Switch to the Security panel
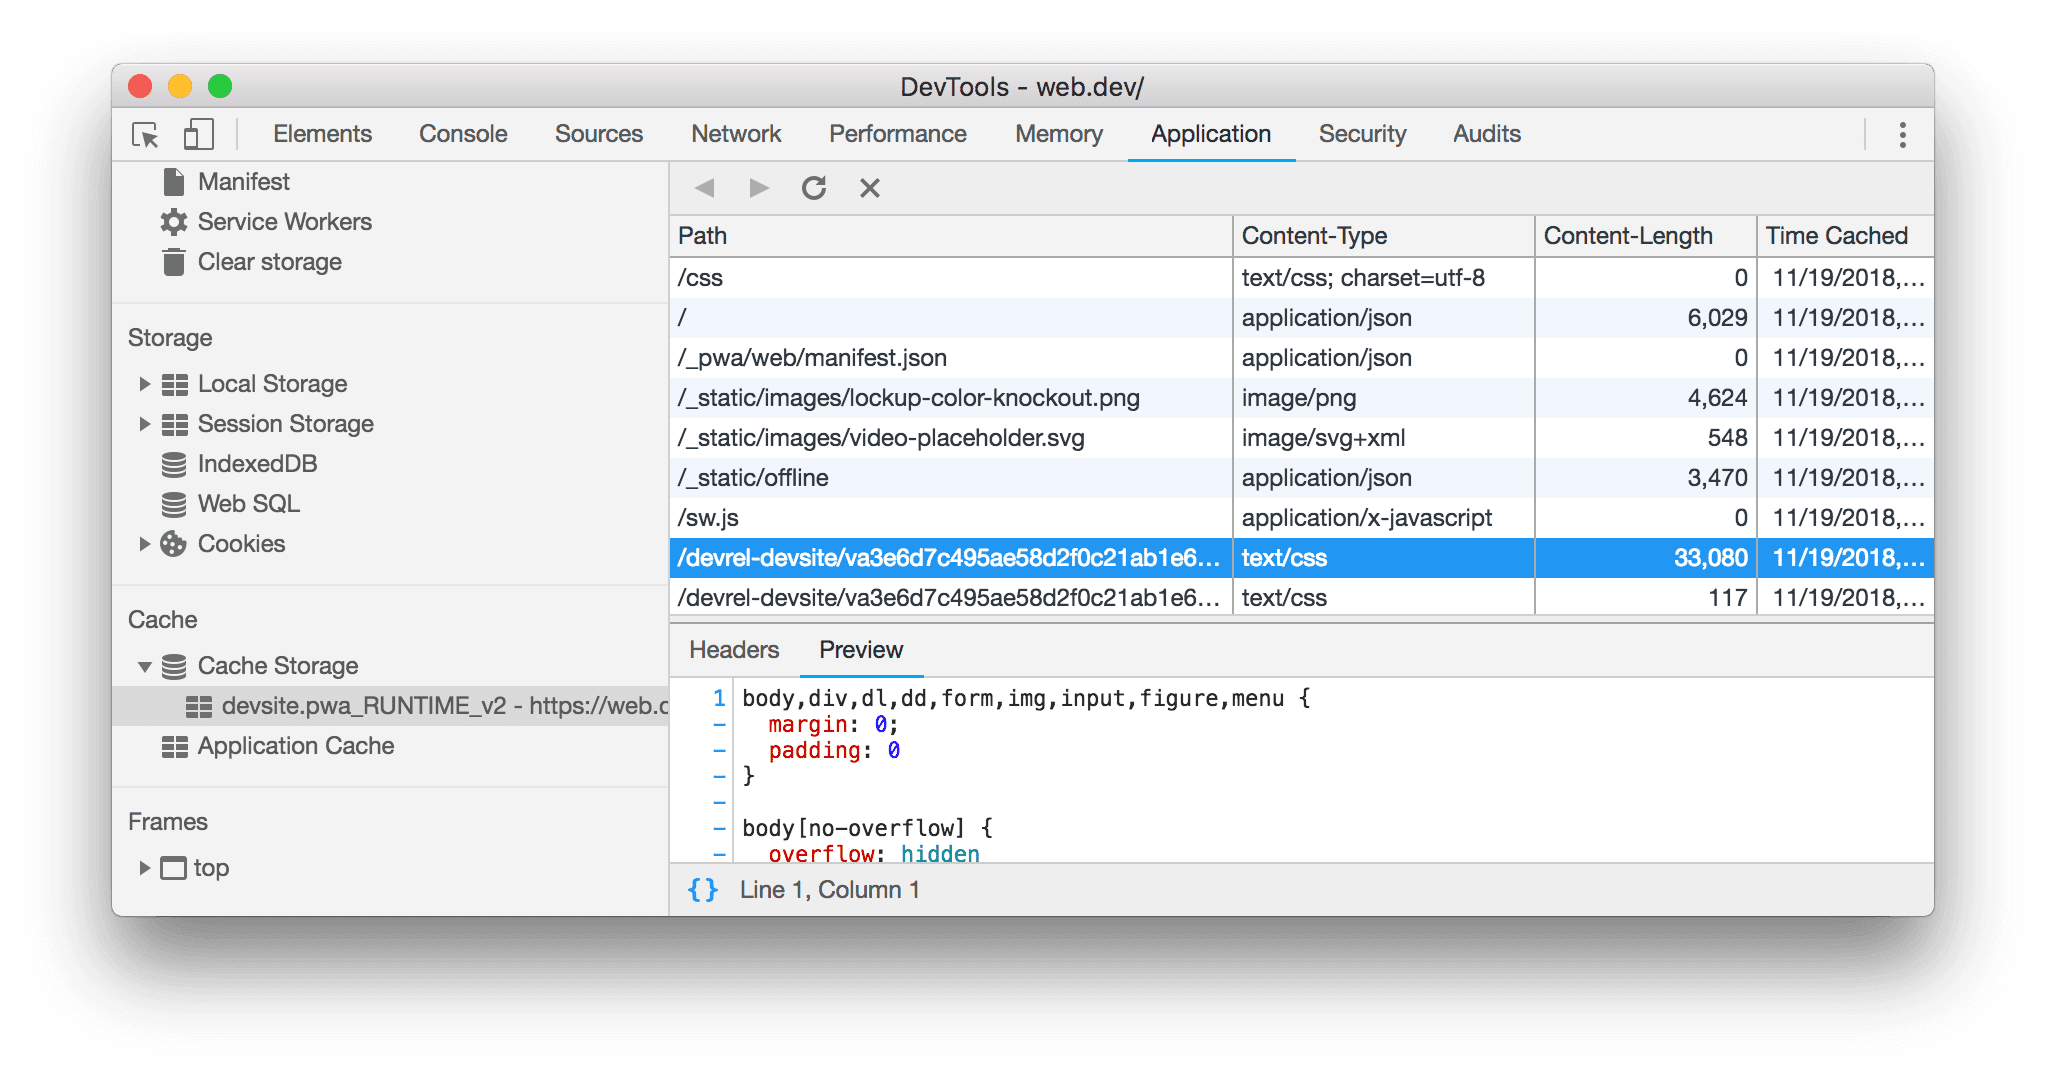The image size is (2046, 1076). pos(1362,133)
